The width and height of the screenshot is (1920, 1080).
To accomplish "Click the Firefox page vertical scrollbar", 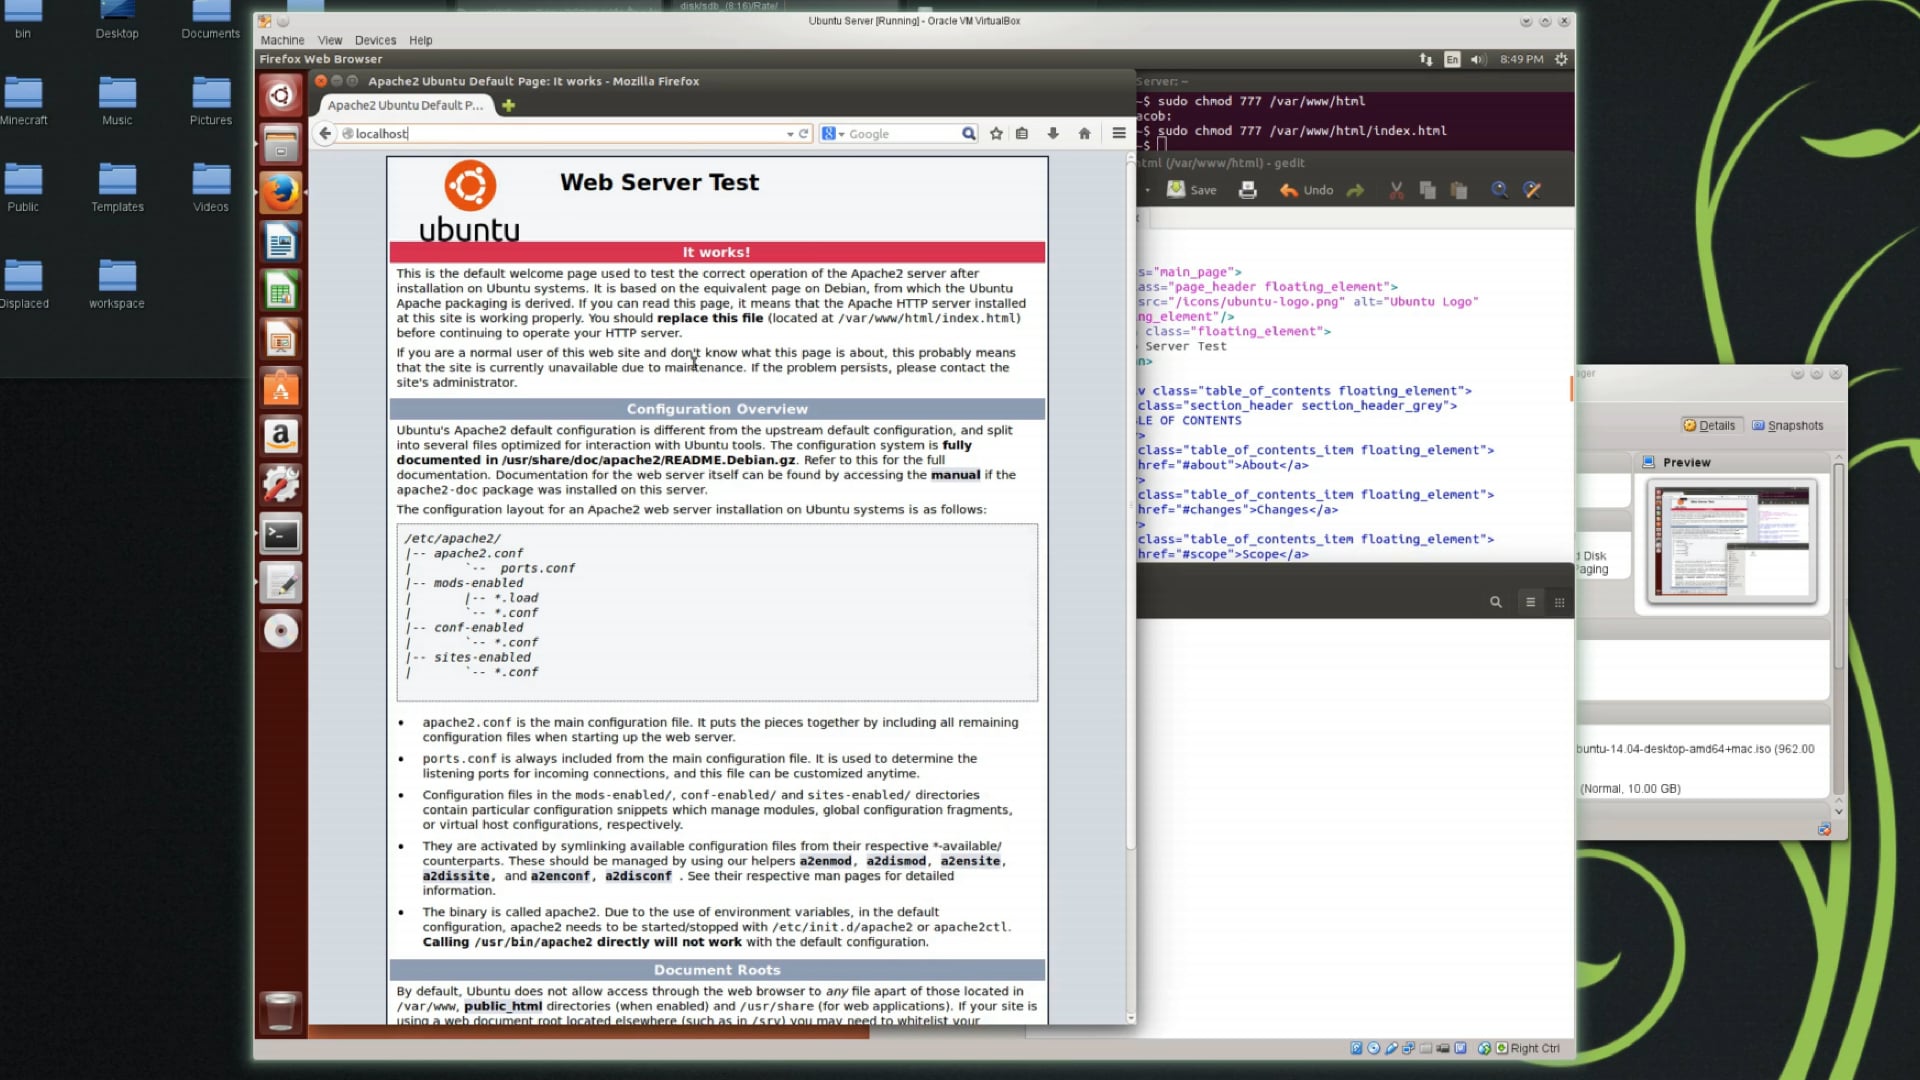I will [1131, 590].
